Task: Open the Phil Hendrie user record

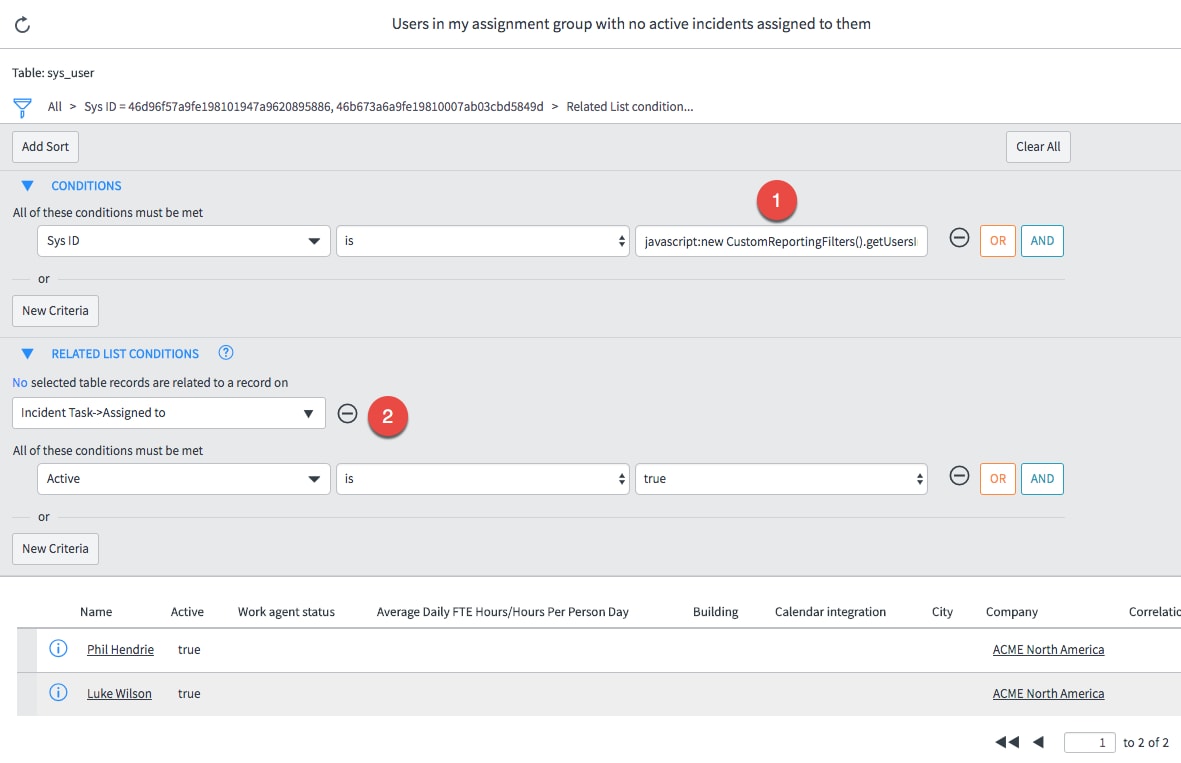Action: tap(120, 648)
